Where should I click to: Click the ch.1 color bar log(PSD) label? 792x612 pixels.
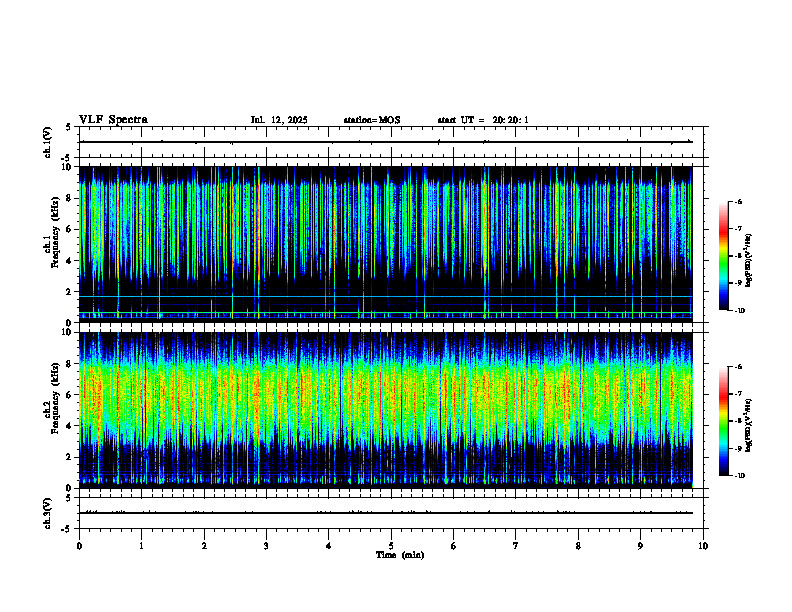(748, 261)
